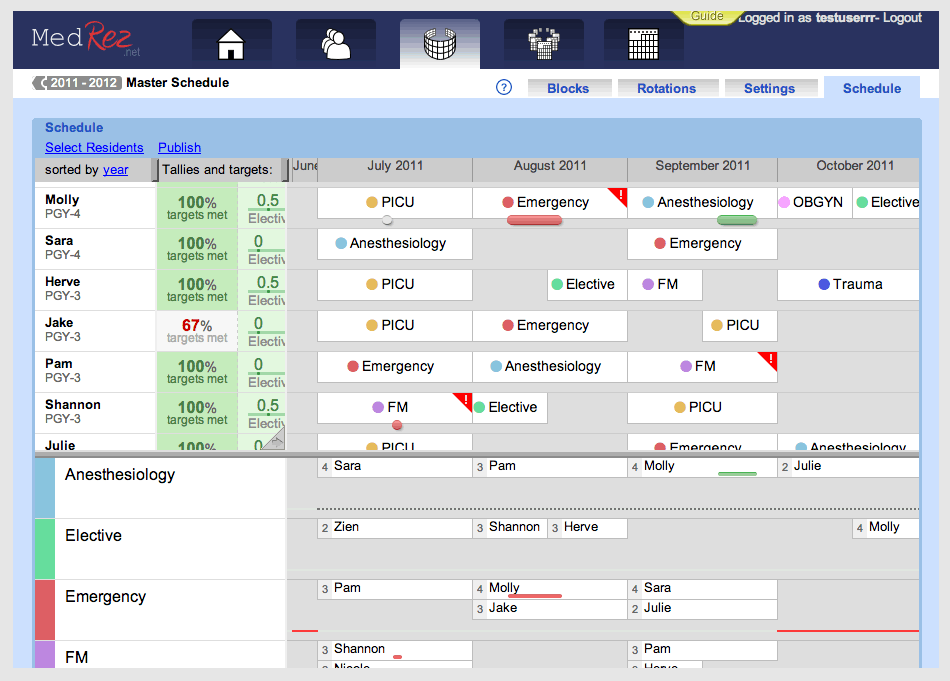
Task: Open the calendar grid icon
Action: click(x=643, y=43)
